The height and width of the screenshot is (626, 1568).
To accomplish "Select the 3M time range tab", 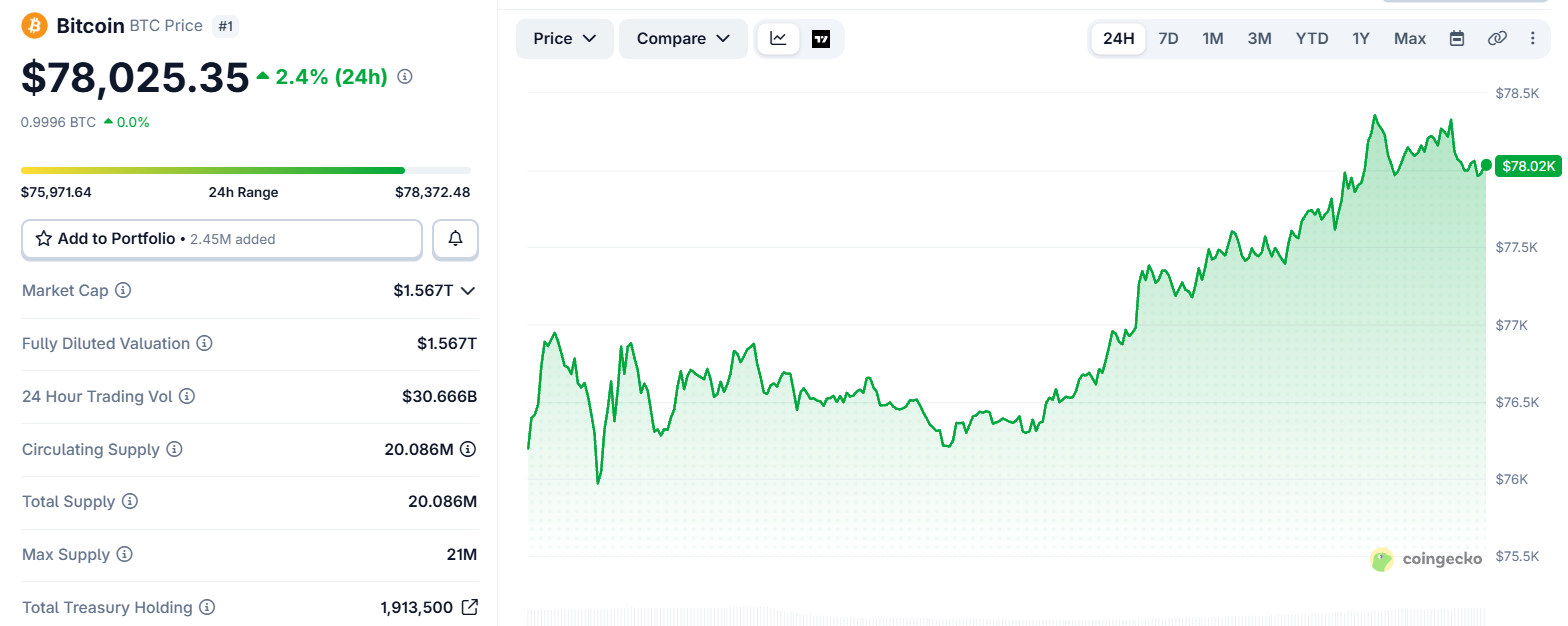I will [1259, 39].
